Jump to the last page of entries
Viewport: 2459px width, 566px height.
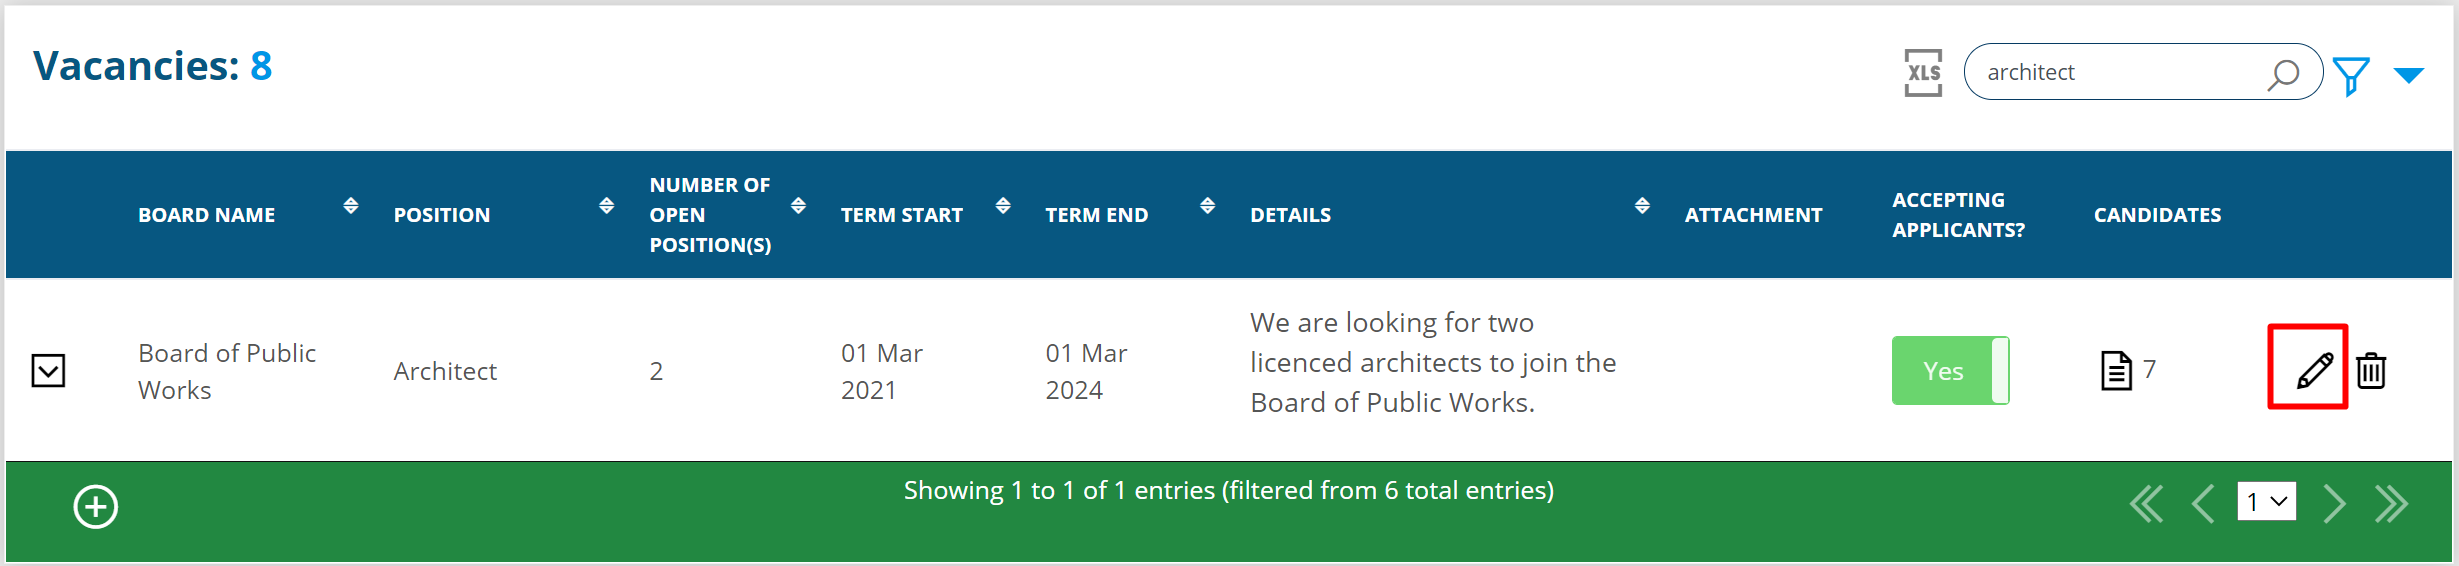click(2391, 504)
